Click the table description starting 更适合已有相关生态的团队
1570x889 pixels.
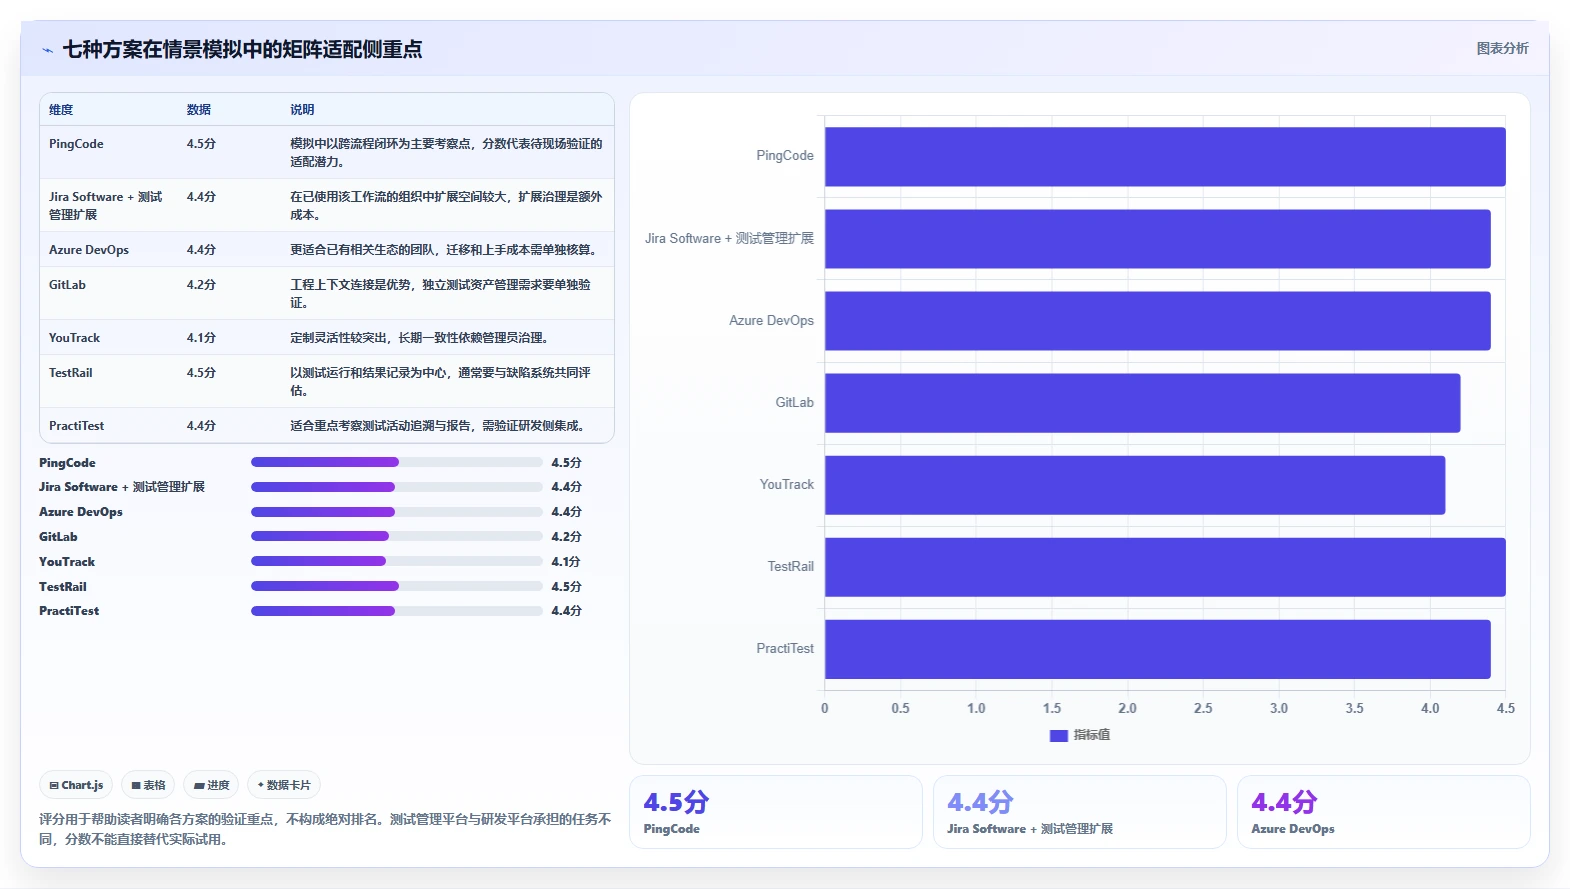pyautogui.click(x=446, y=250)
